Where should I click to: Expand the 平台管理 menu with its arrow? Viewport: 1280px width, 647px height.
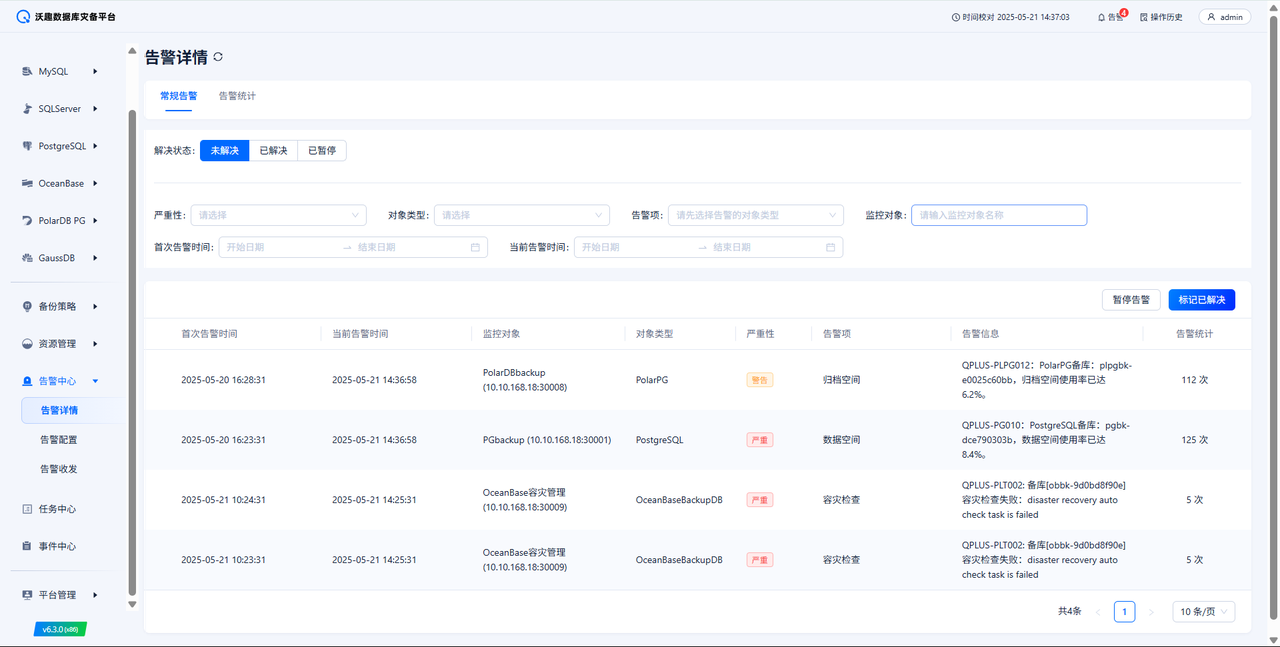[95, 595]
